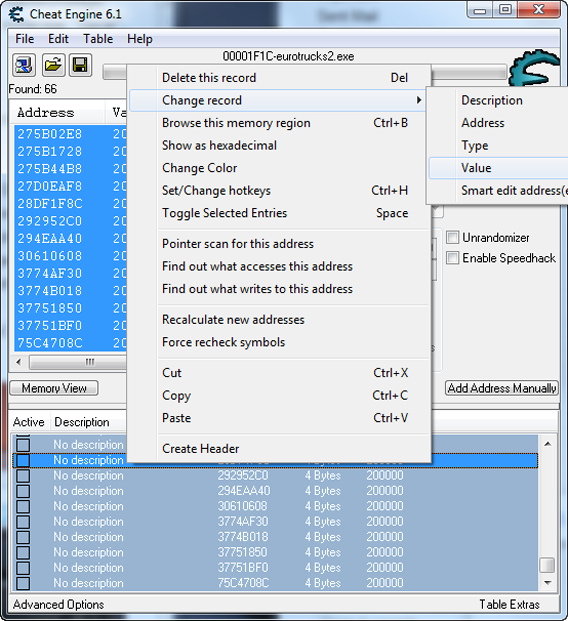This screenshot has width=568, height=621.
Task: Open the process selector computer icon
Action: [x=24, y=65]
